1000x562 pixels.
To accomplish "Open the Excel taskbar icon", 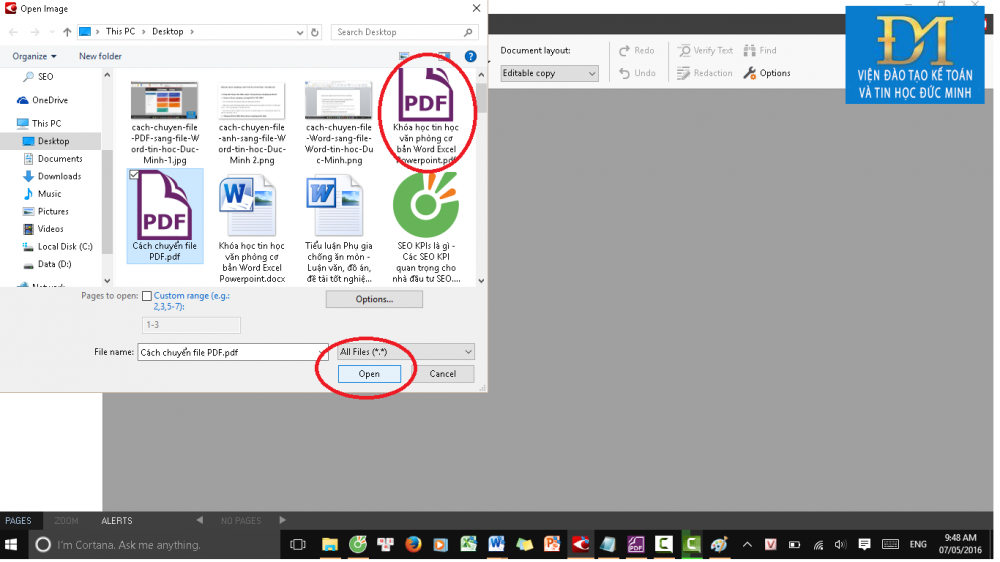I will [x=469, y=544].
